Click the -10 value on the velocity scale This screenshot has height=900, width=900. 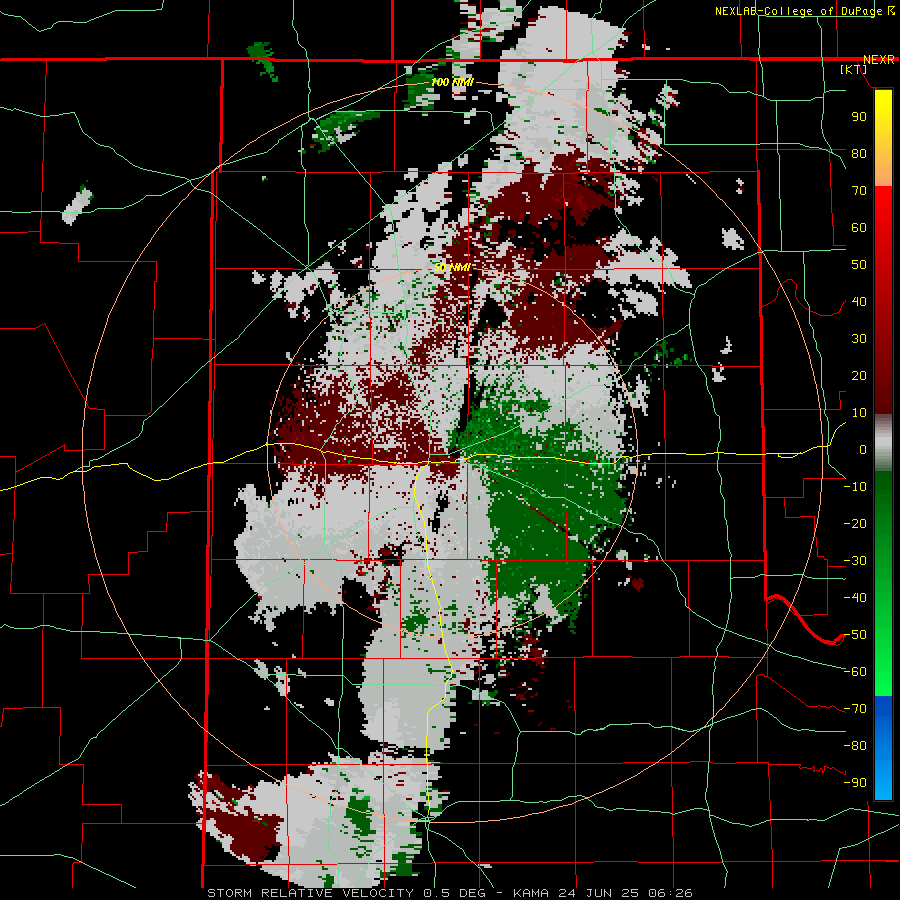point(855,487)
